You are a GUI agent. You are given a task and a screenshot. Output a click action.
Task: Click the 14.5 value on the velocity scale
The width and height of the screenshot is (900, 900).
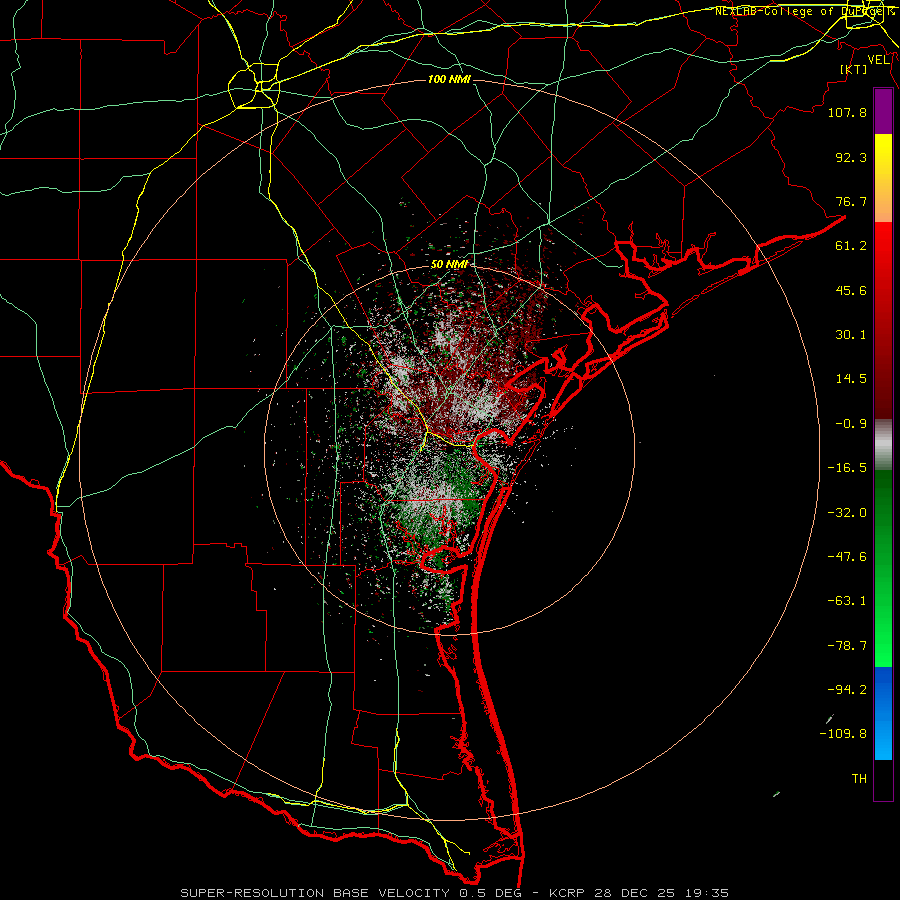[x=851, y=379]
